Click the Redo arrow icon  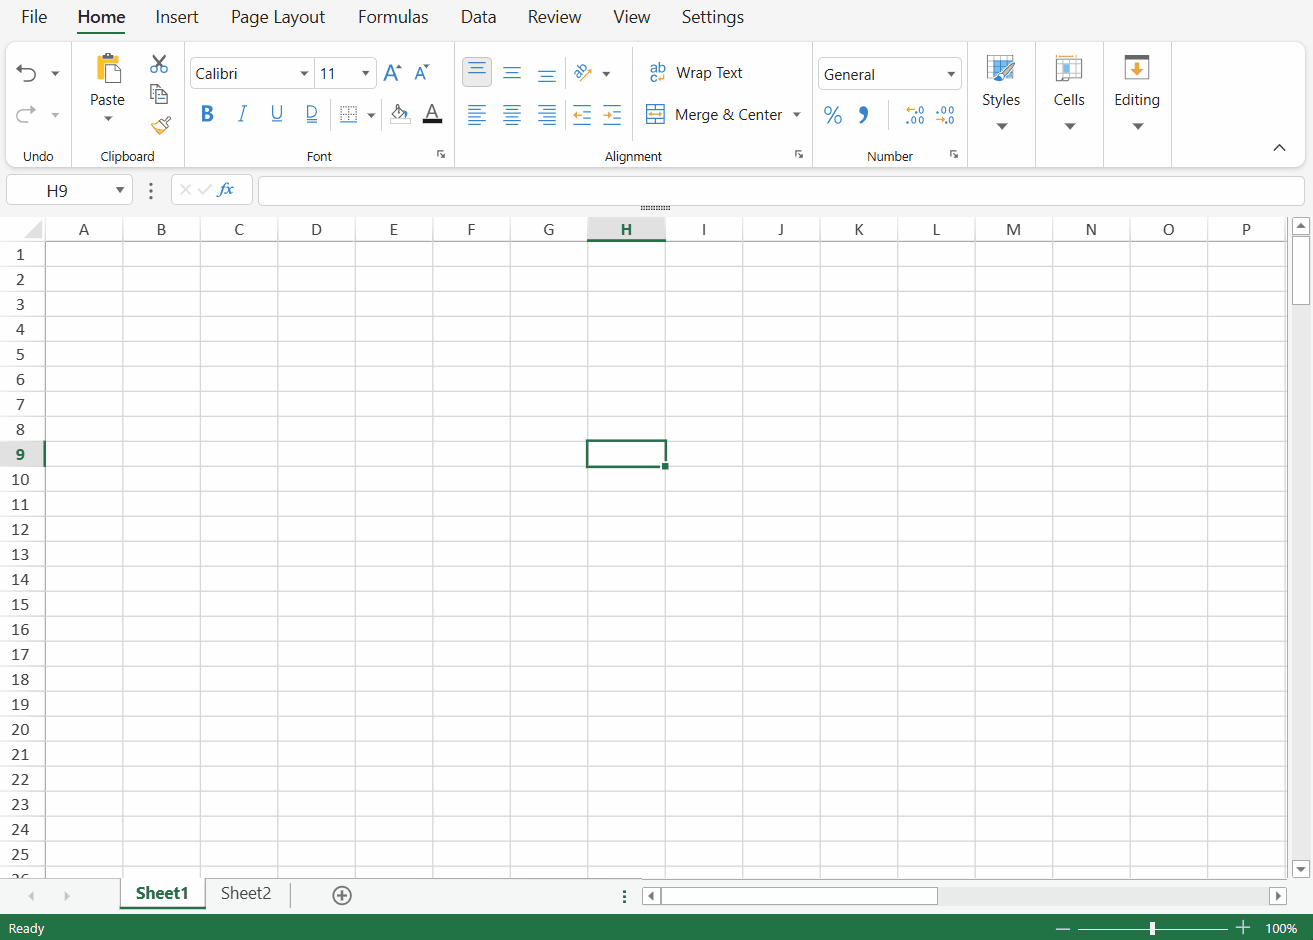[27, 114]
